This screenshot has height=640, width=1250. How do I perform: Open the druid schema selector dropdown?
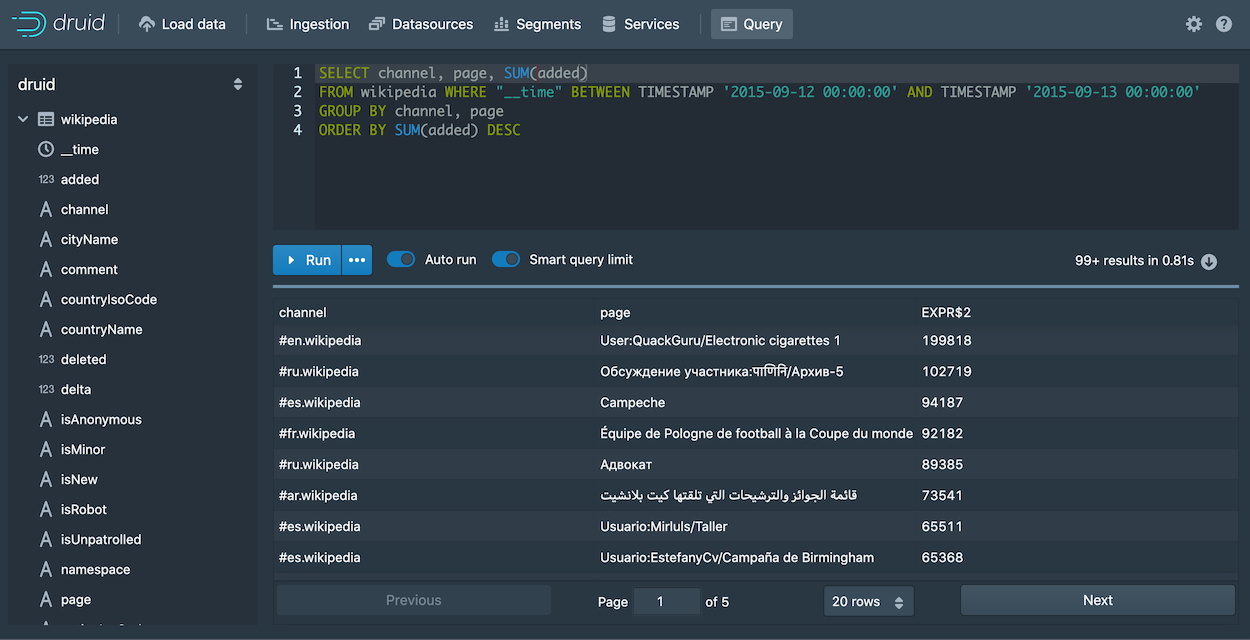(131, 84)
